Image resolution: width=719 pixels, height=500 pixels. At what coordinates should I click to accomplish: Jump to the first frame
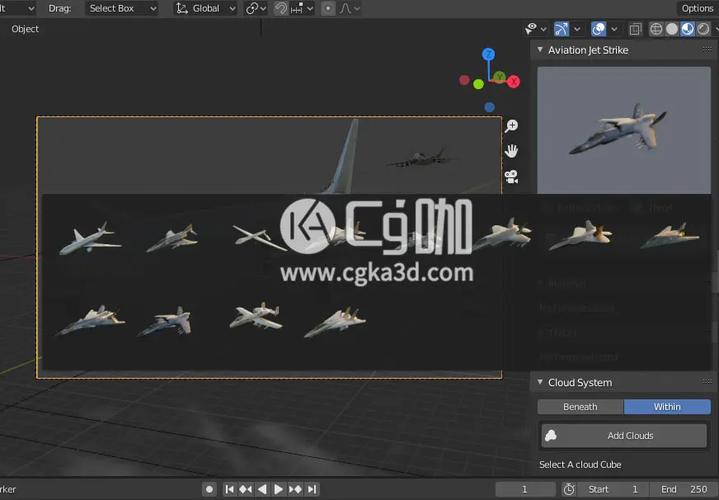click(x=229, y=489)
